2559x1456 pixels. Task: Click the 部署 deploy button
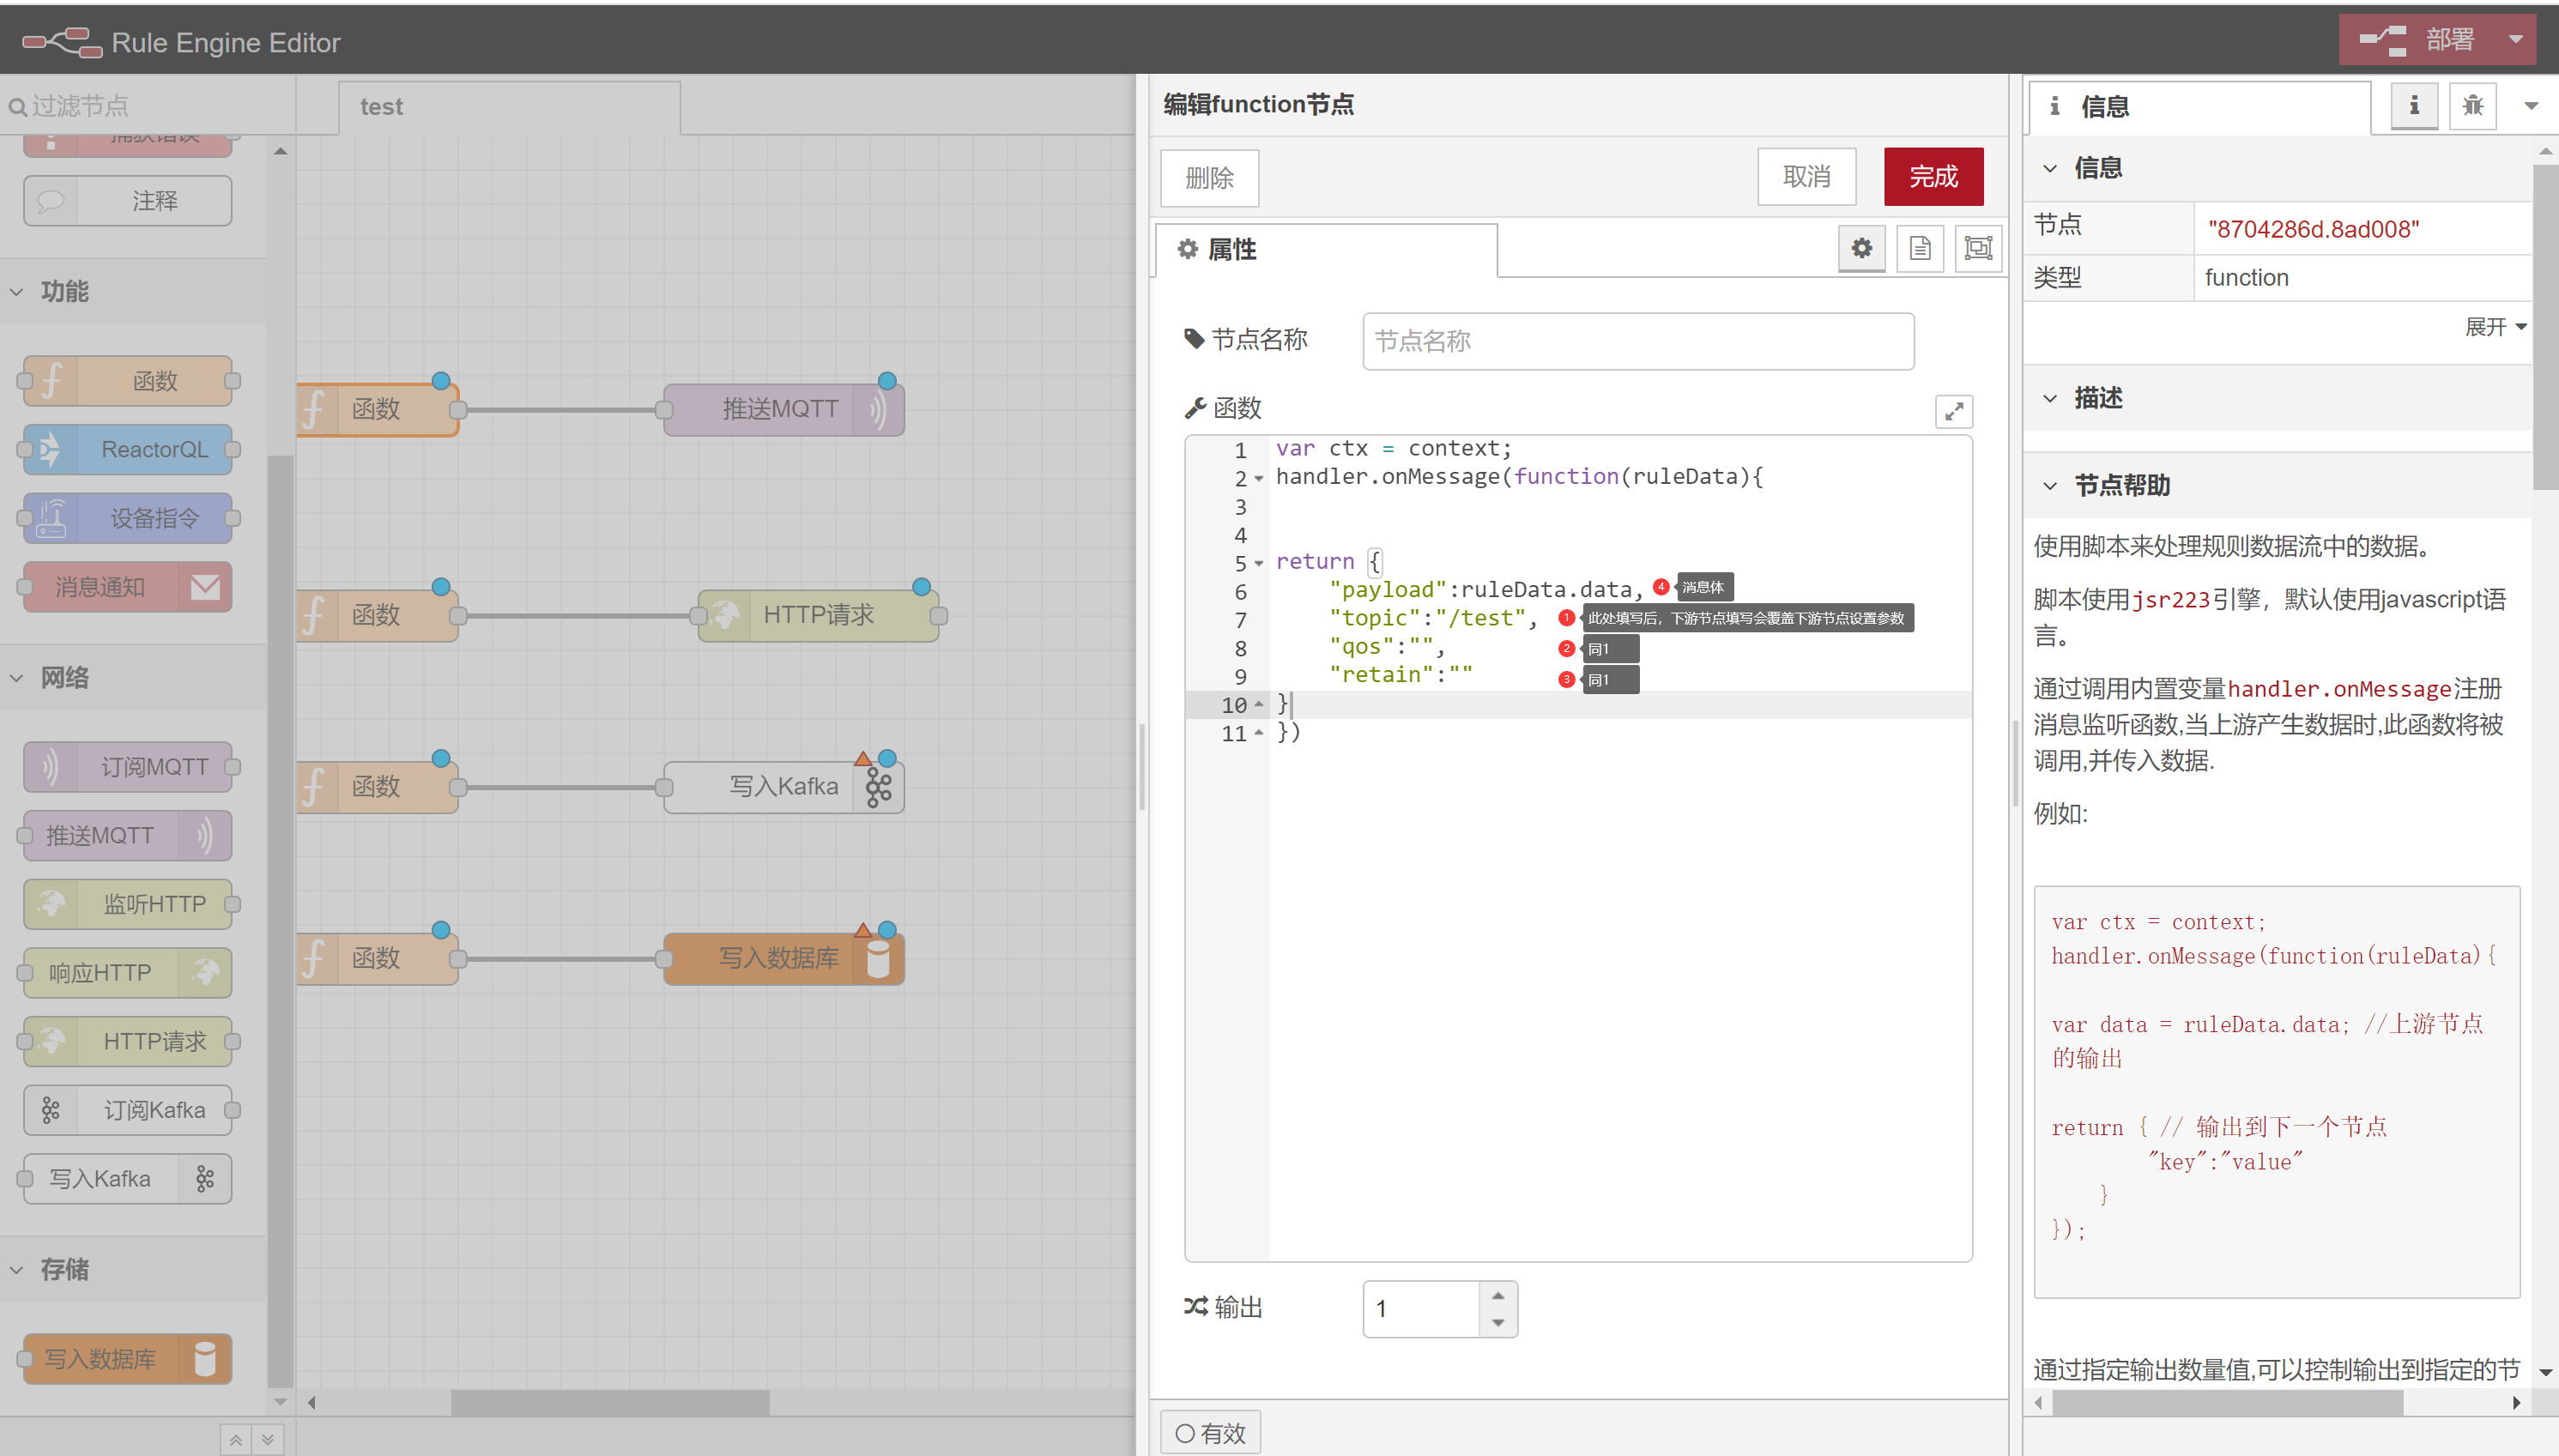pyautogui.click(x=2419, y=40)
